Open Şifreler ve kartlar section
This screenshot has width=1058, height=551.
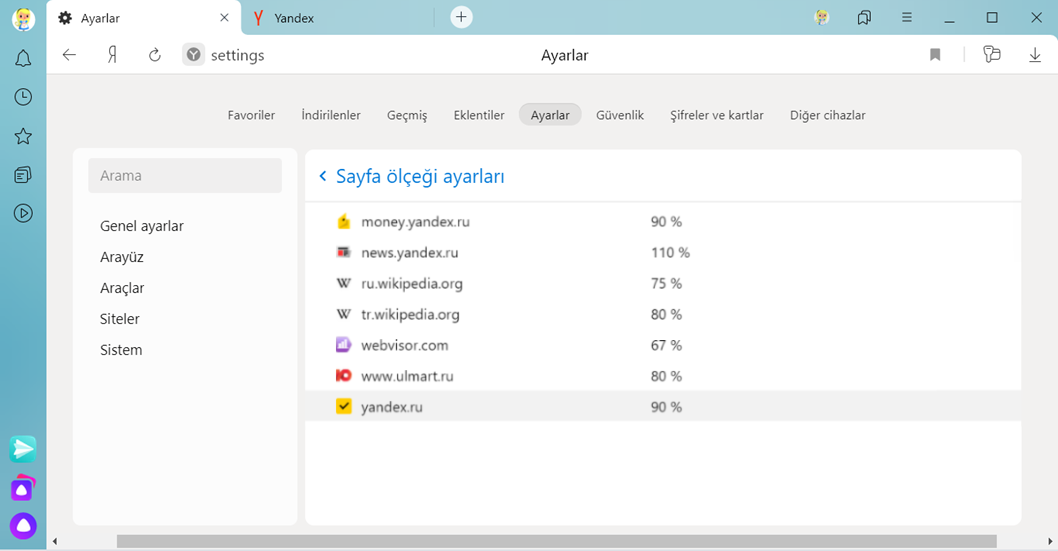(717, 115)
